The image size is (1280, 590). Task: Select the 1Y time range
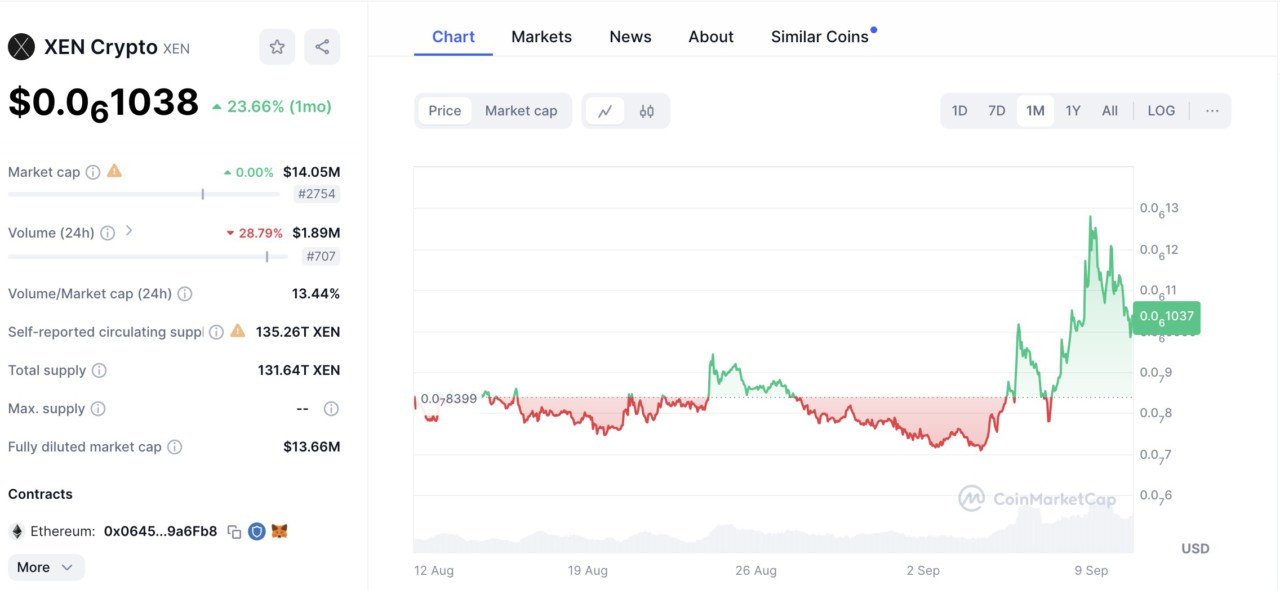click(1072, 110)
